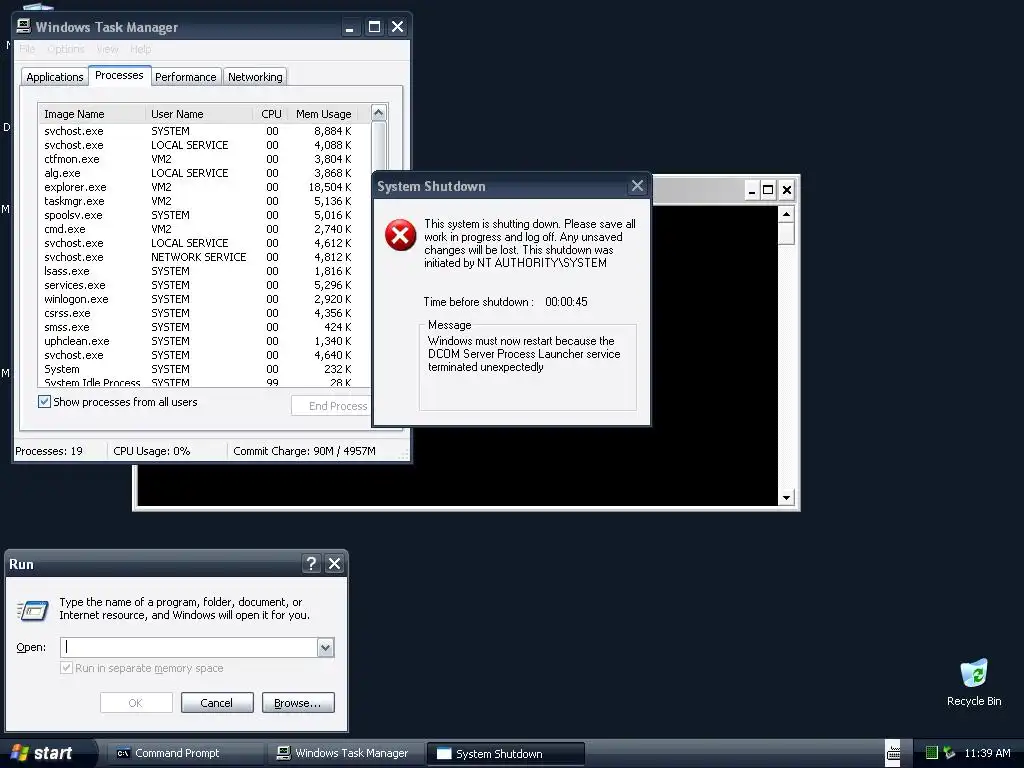1024x768 pixels.
Task: Open the on-screen keyboard tray icon
Action: tap(893, 753)
